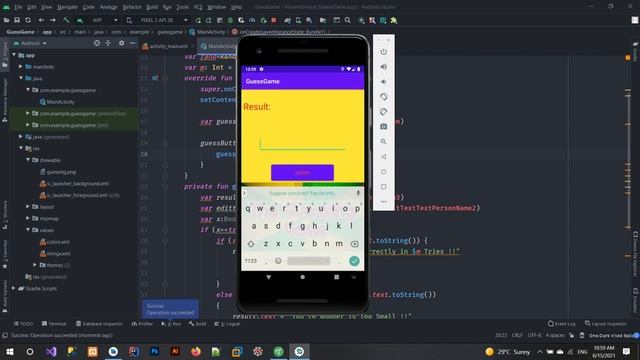Open the Layout Inspector button
640x360 pixels.
click(606, 324)
